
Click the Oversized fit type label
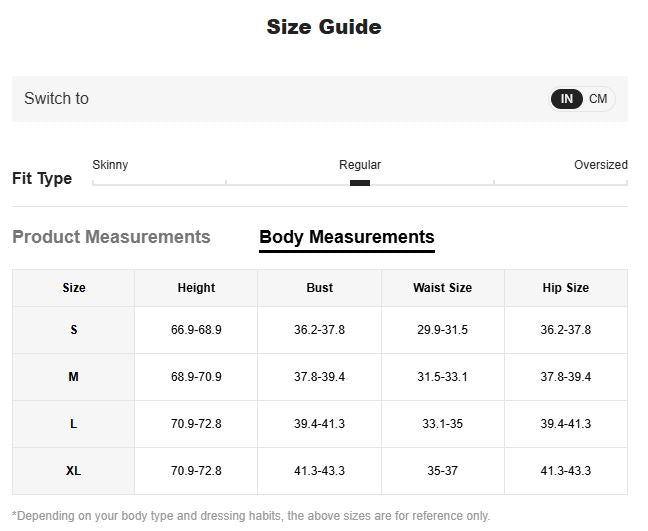tap(600, 165)
